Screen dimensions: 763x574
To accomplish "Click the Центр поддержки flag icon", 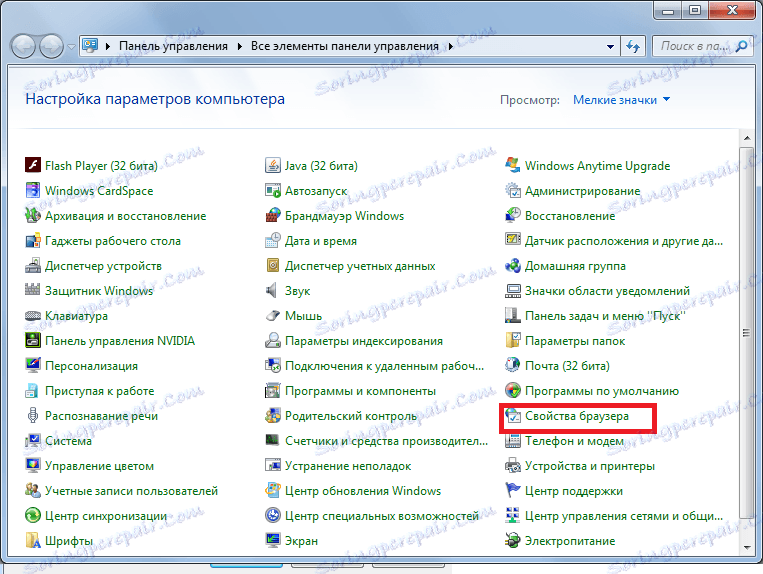I will (512, 490).
